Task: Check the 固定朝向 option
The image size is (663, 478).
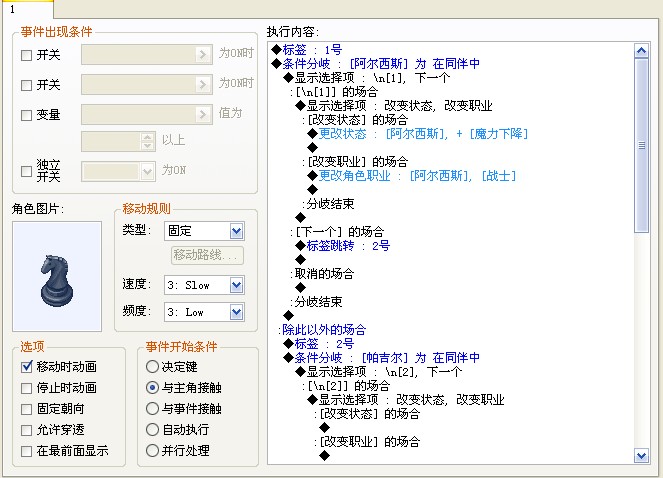Action: pos(27,409)
